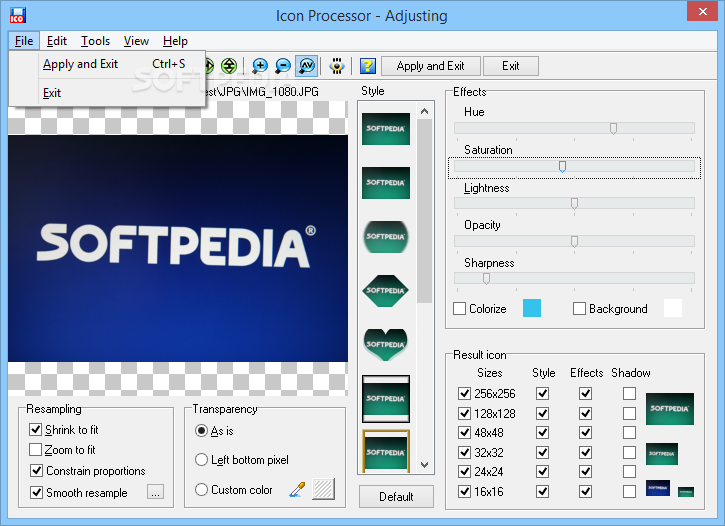
Task: Enable the Zoom to fit checkbox
Action: point(36,450)
